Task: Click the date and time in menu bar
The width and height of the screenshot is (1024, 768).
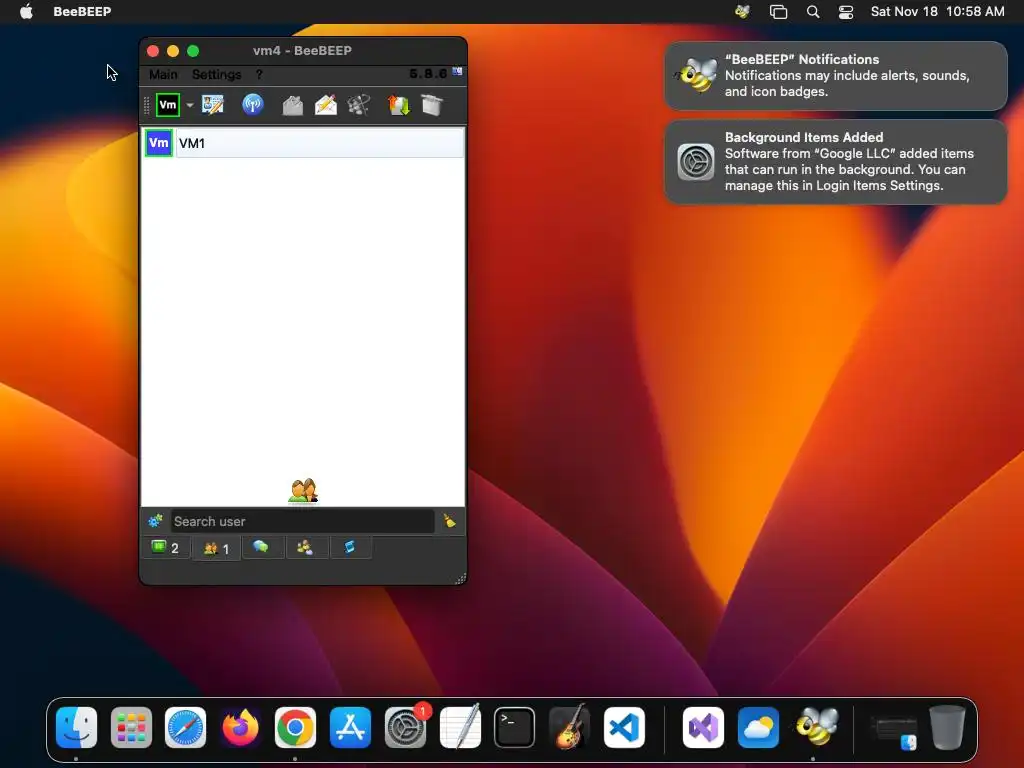Action: (x=937, y=11)
